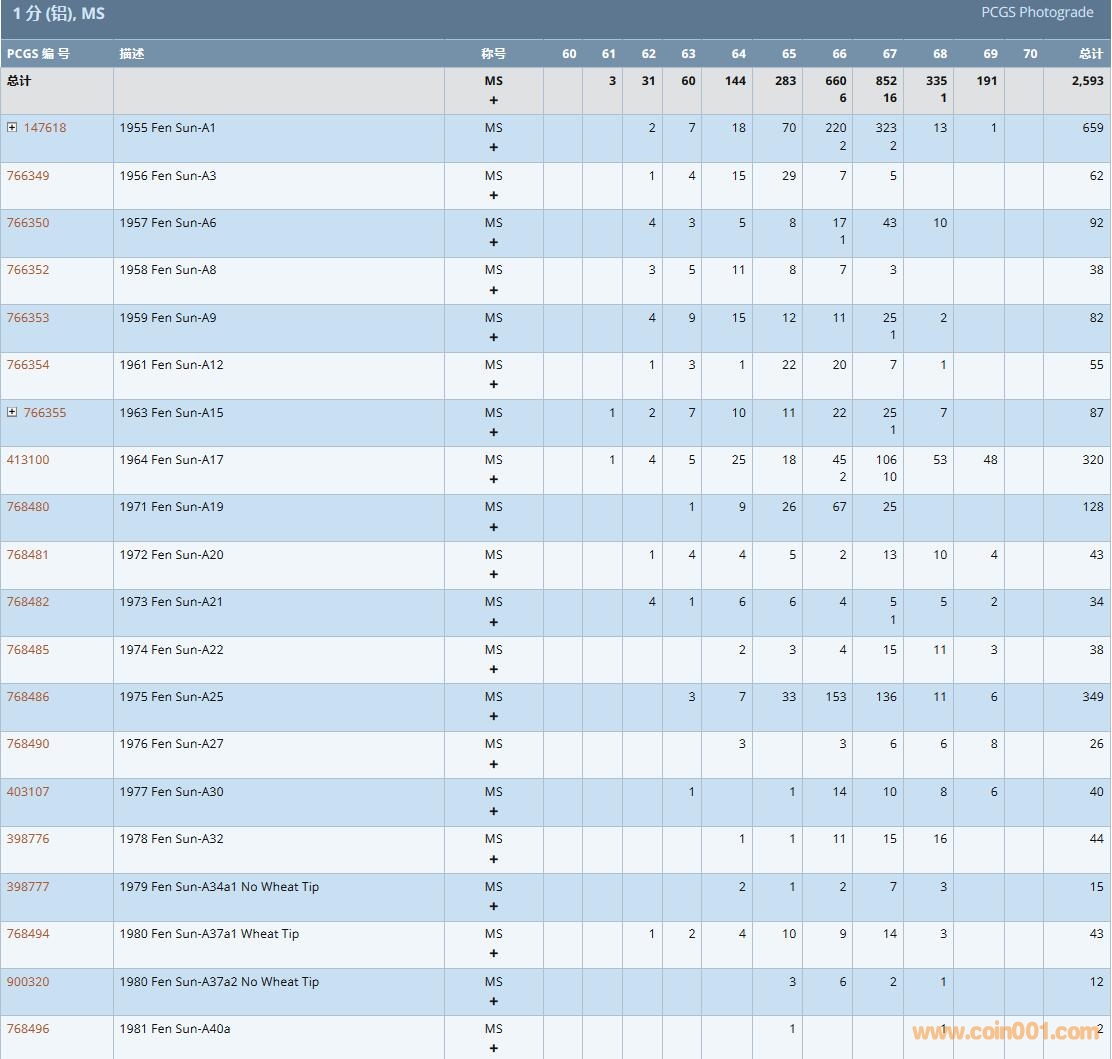Image resolution: width=1112 pixels, height=1059 pixels.
Task: Click the 总计 column header
Action: coord(1090,54)
